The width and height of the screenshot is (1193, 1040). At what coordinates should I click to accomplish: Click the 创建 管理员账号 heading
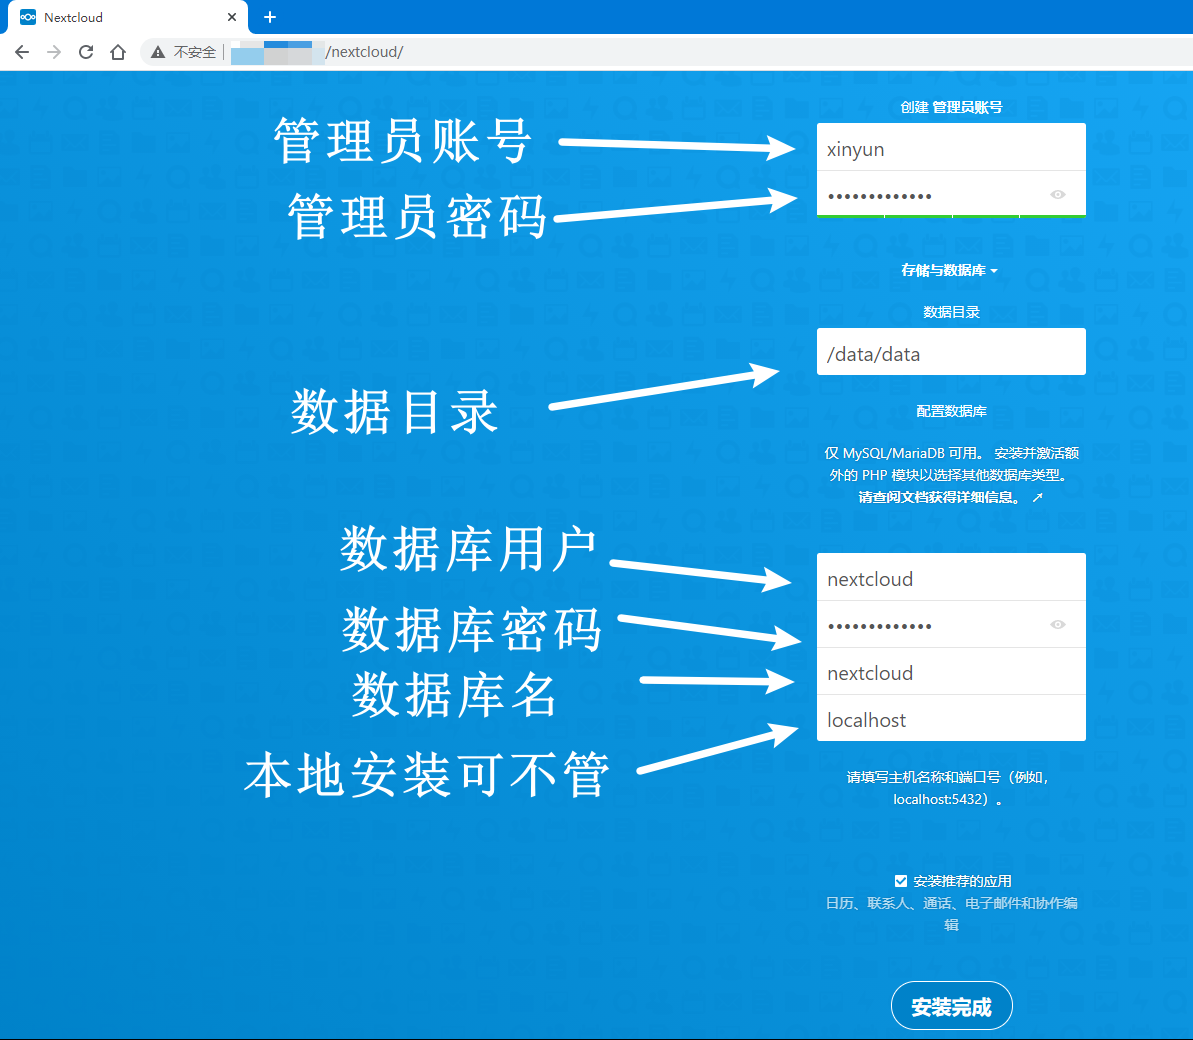coord(951,107)
